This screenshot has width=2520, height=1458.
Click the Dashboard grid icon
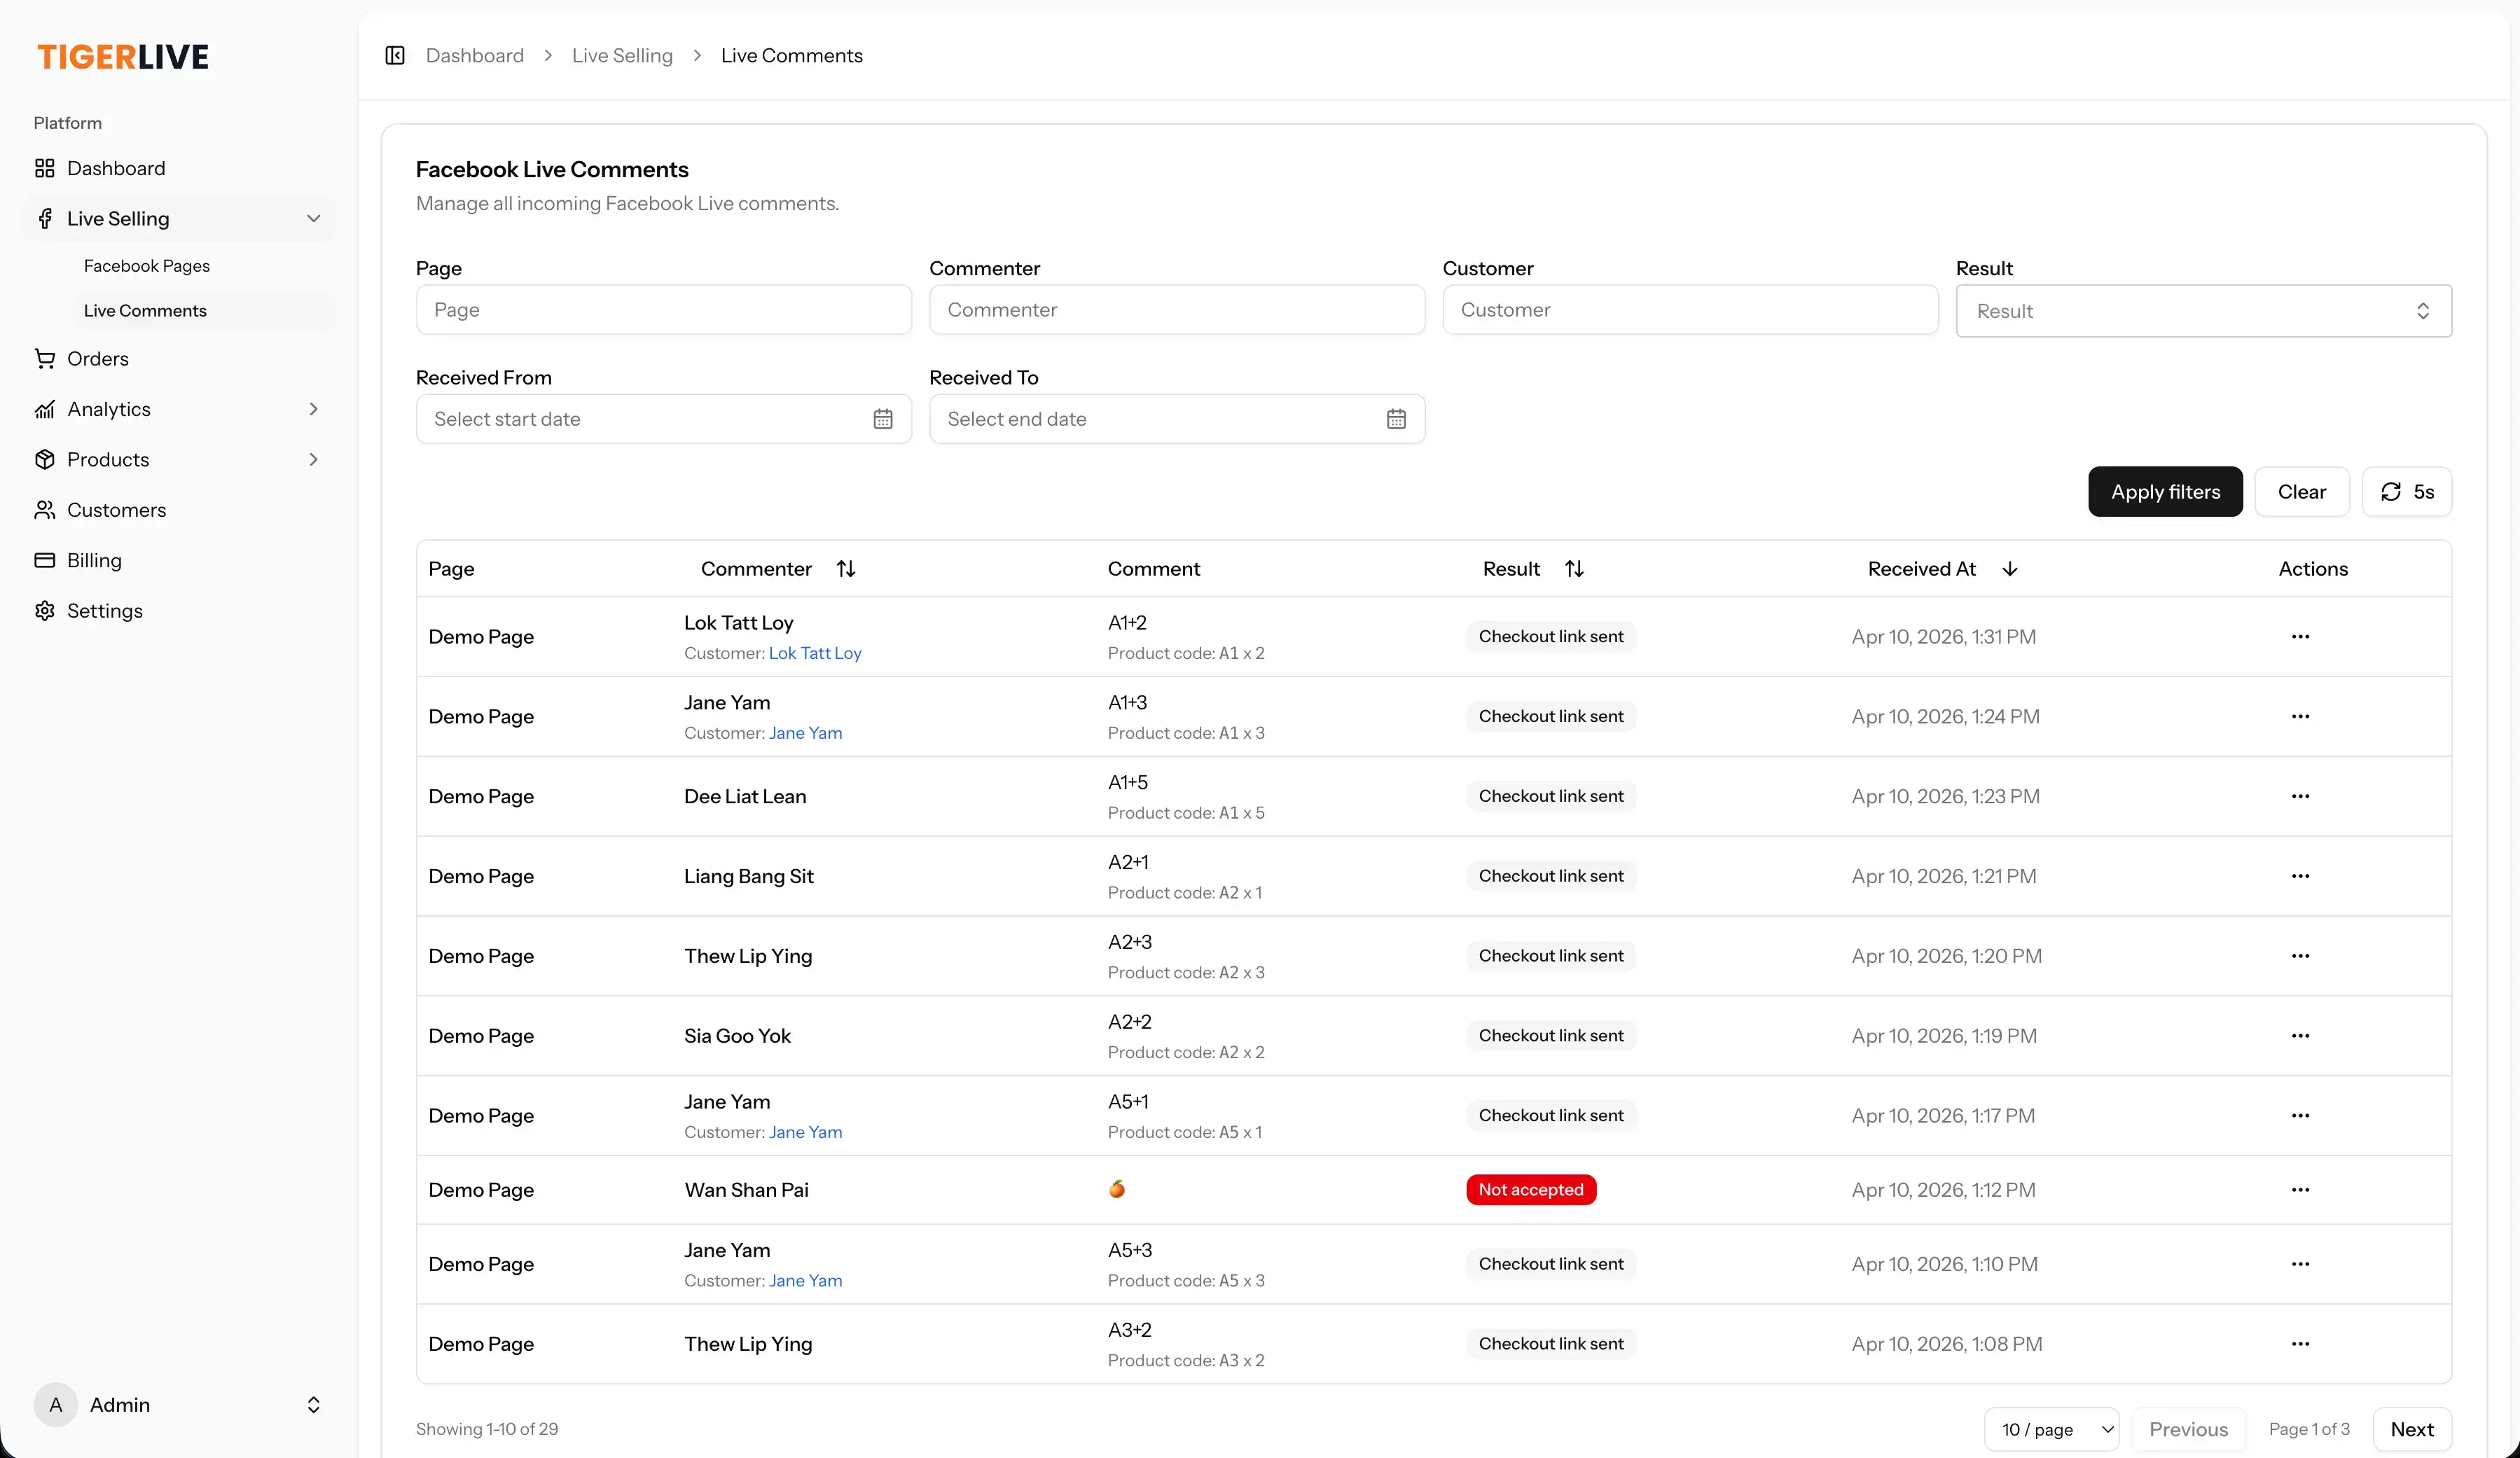(x=44, y=168)
